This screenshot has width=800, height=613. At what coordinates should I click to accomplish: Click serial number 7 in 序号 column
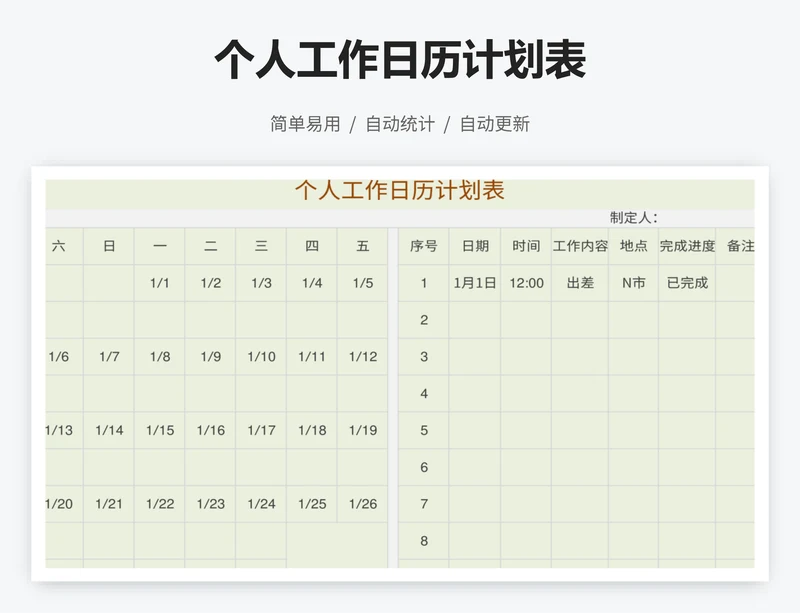pyautogui.click(x=423, y=504)
